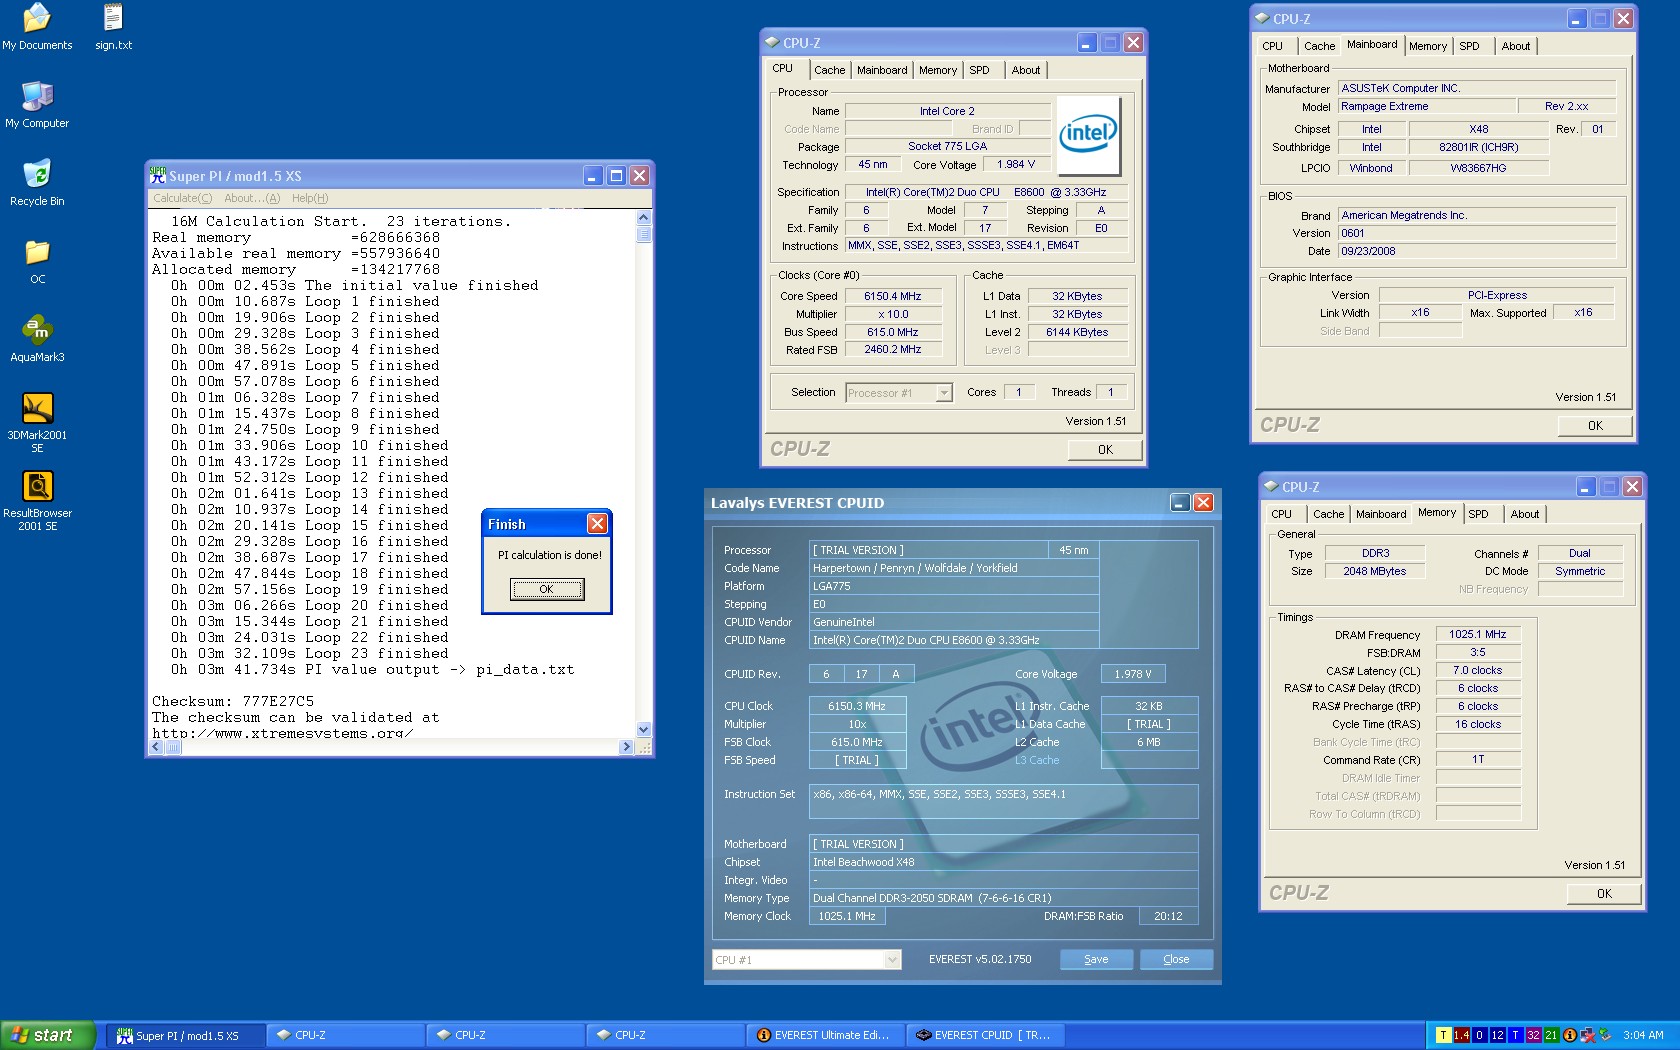
Task: Switch to Cache tab in CPU-Z CPU window
Action: [829, 70]
